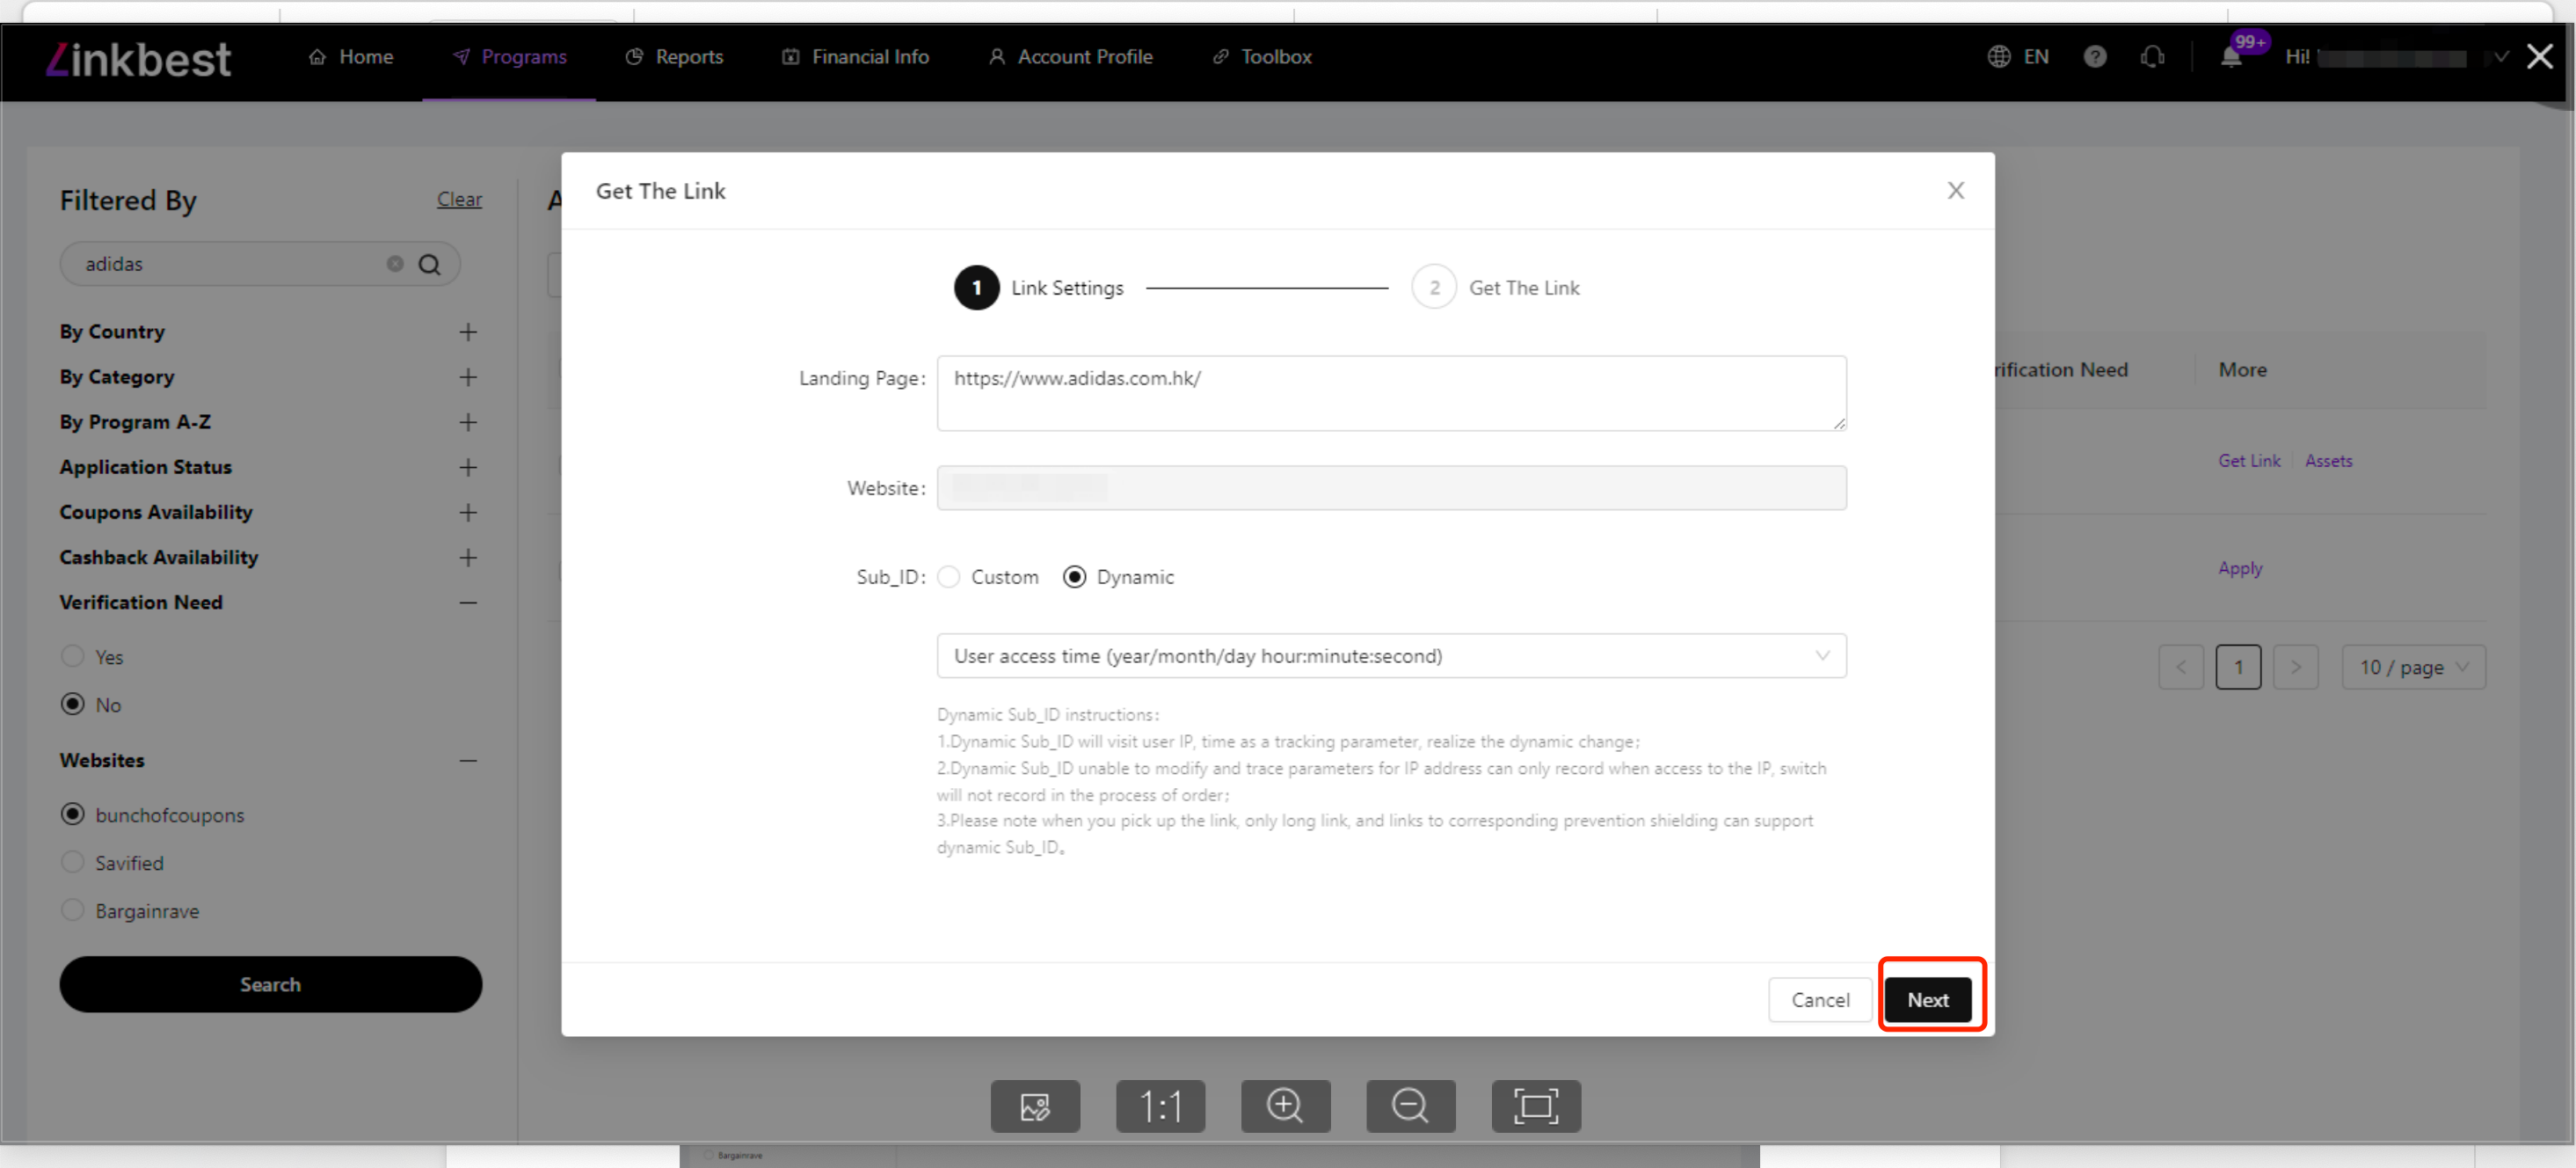The height and width of the screenshot is (1168, 2576).
Task: Click the Account Profile navigation icon
Action: coord(995,56)
